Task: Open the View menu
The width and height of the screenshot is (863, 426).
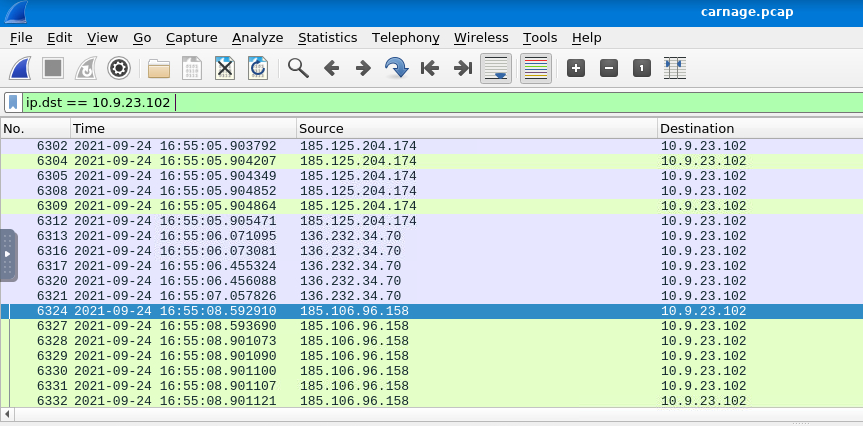Action: (x=102, y=38)
